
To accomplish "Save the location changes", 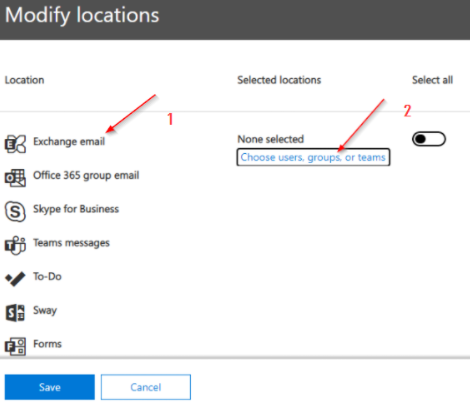I will tap(50, 387).
